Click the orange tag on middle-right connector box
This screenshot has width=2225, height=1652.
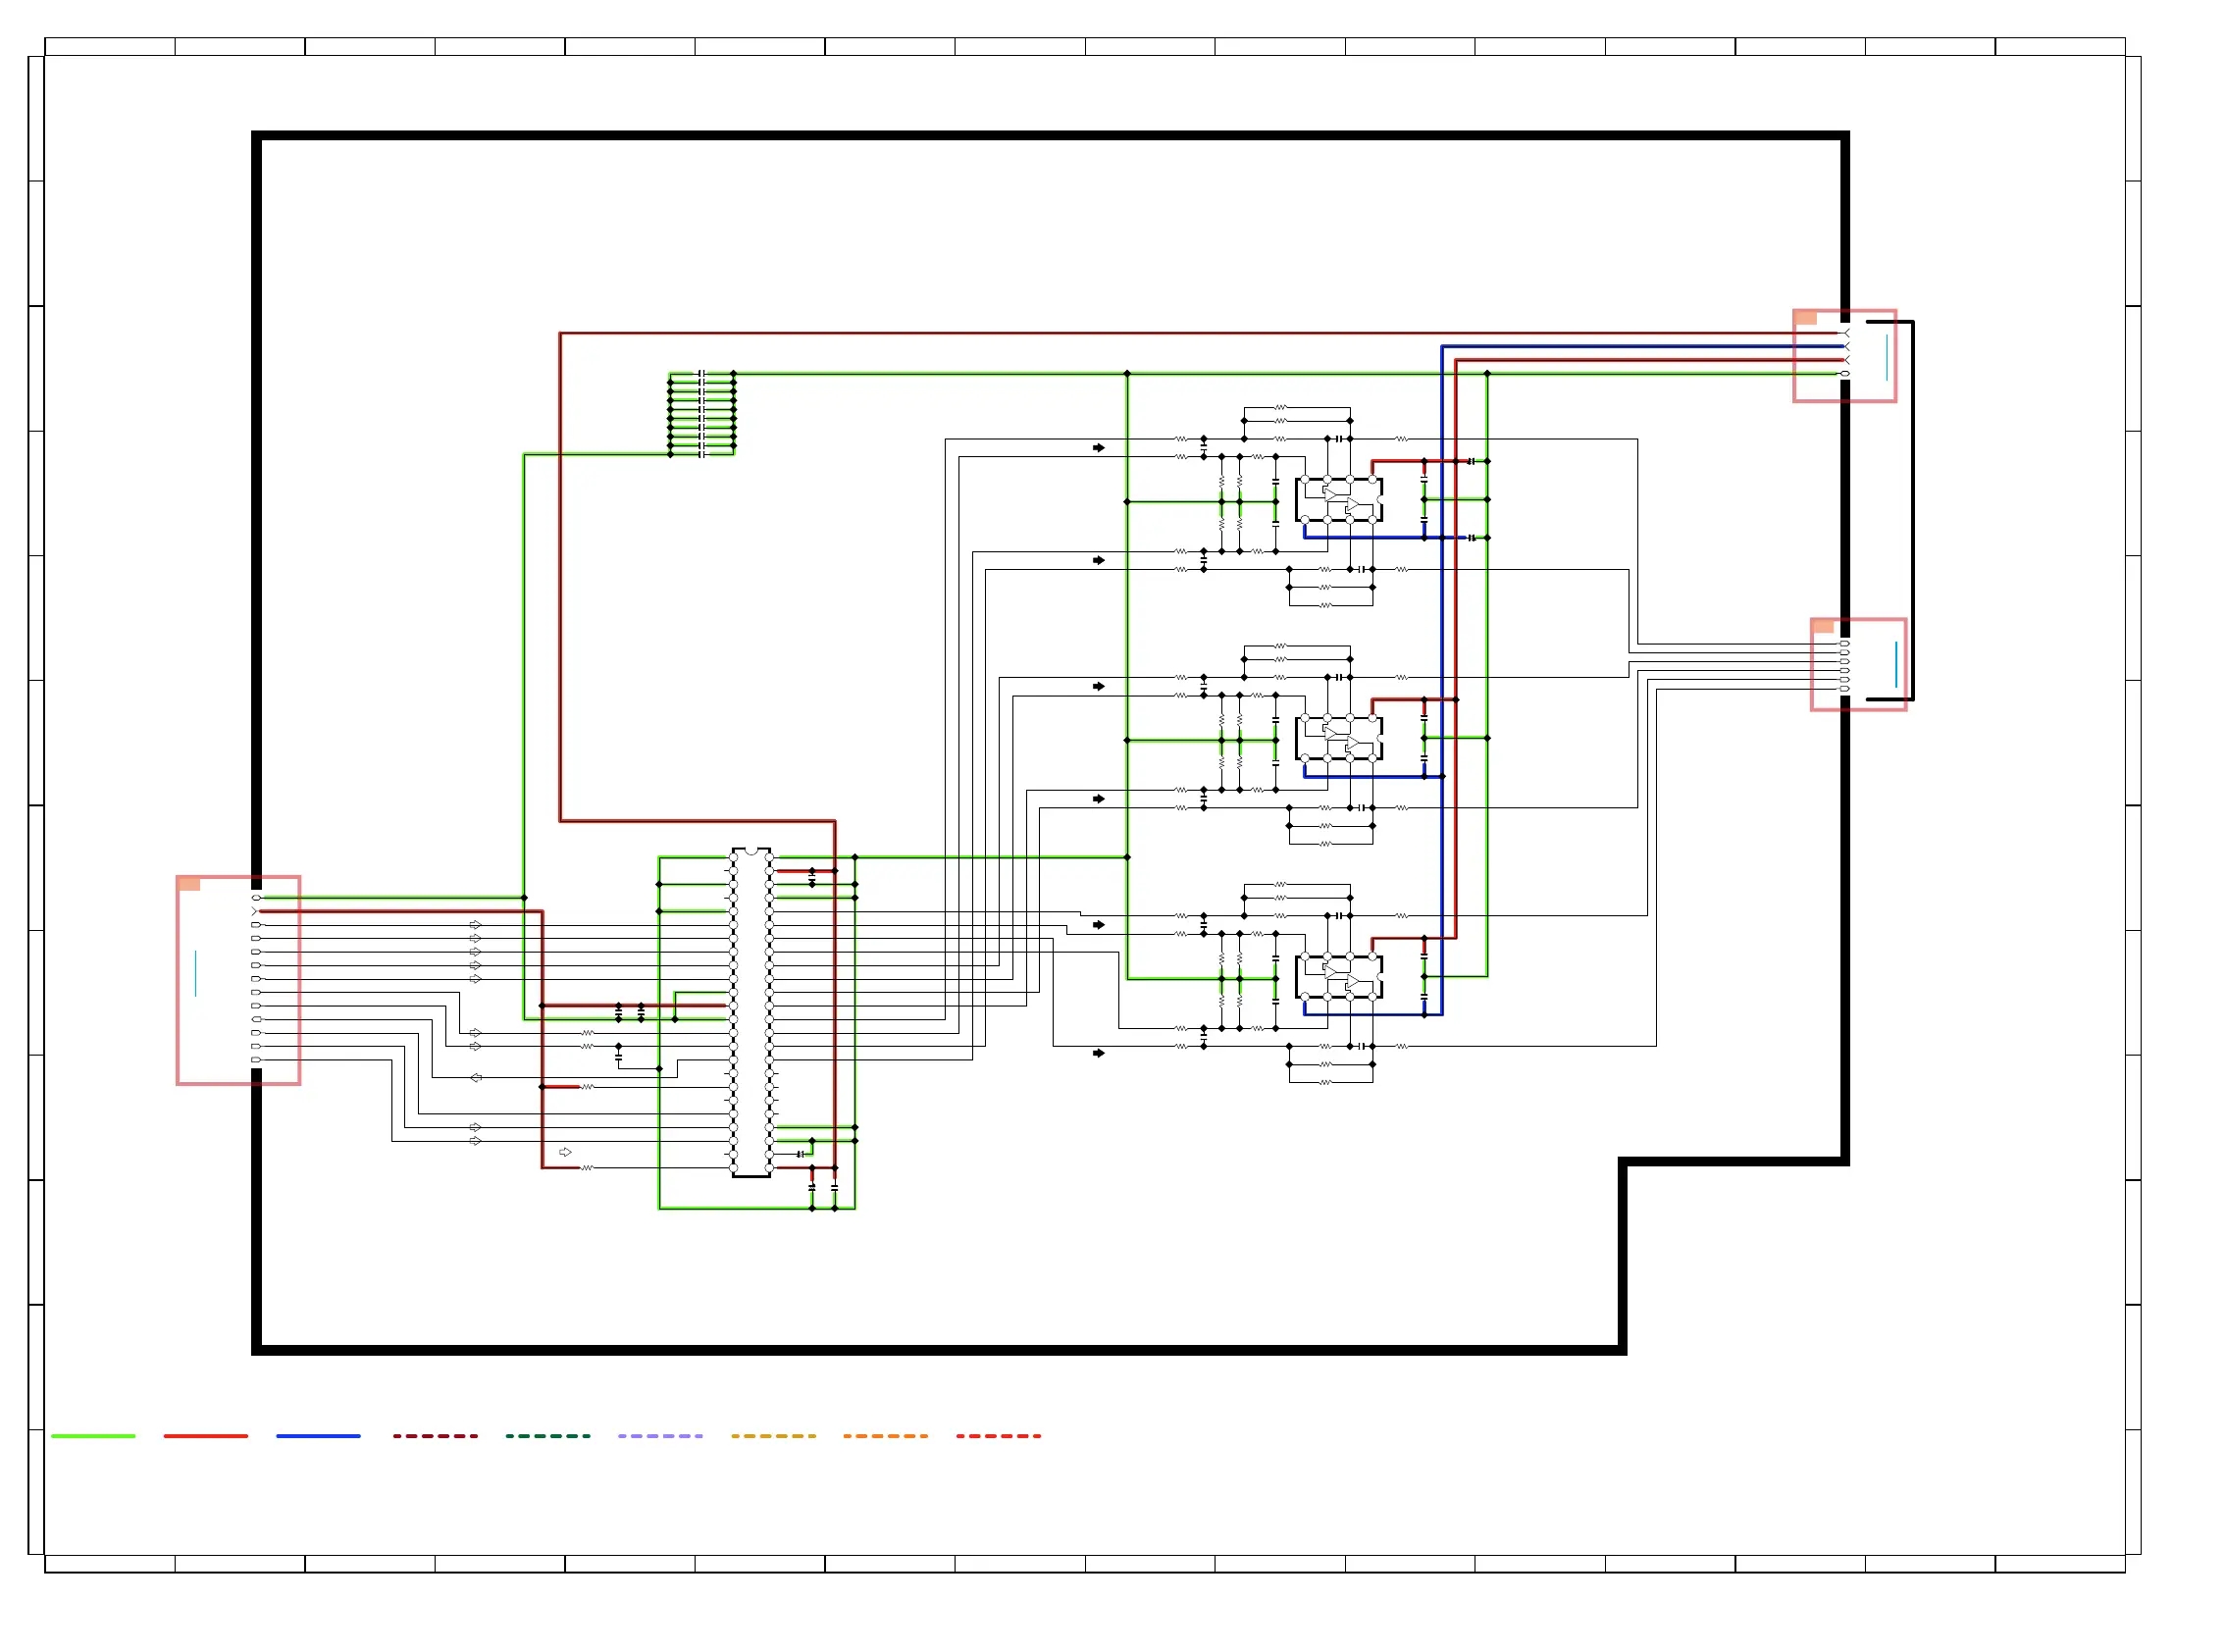[1822, 627]
